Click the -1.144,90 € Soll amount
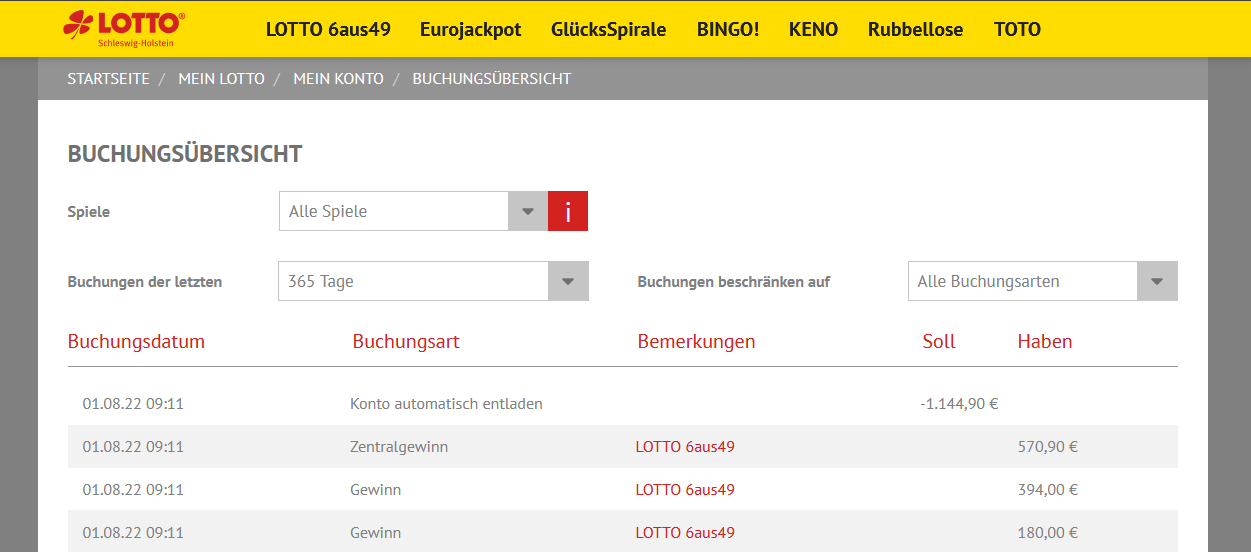This screenshot has width=1251, height=552. 960,404
